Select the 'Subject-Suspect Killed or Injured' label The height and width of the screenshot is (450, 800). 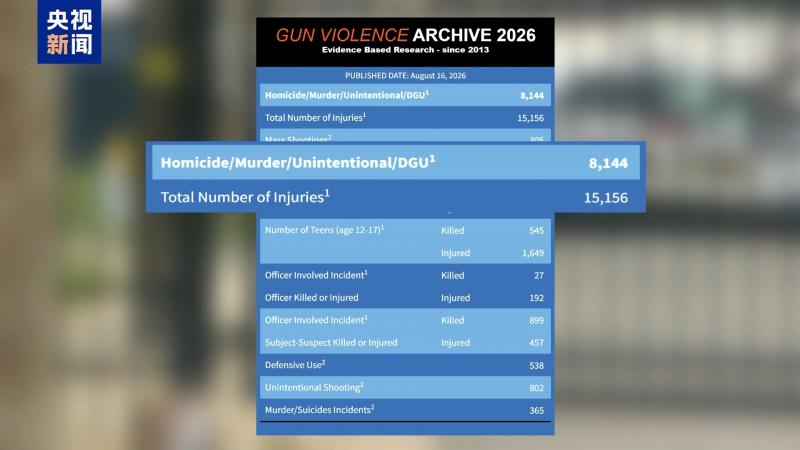pos(331,343)
